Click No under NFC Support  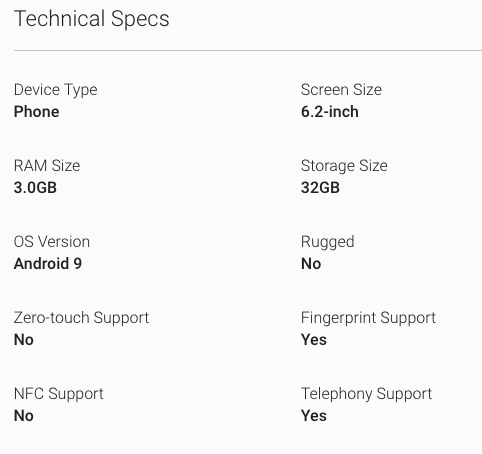[x=24, y=416]
